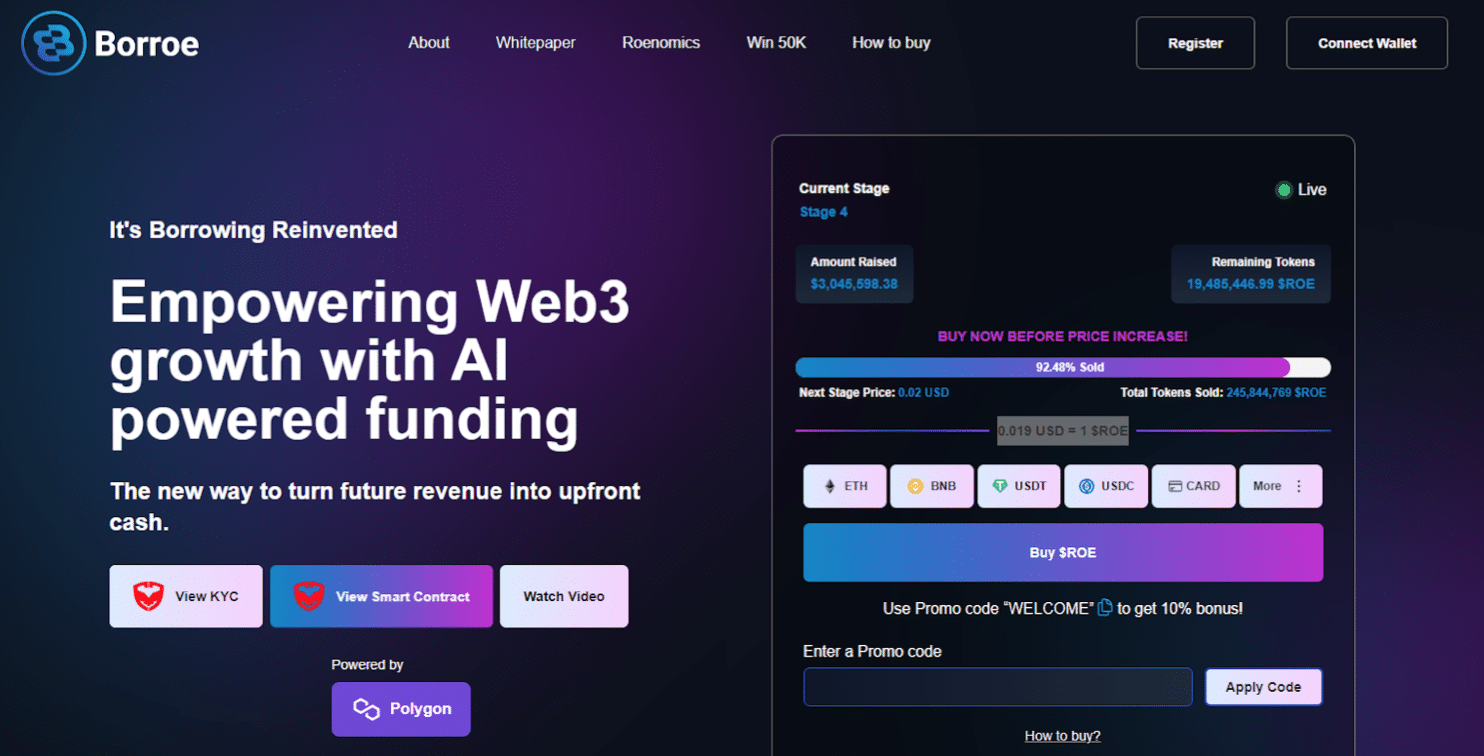
Task: Open View Smart Contract button
Action: point(381,596)
